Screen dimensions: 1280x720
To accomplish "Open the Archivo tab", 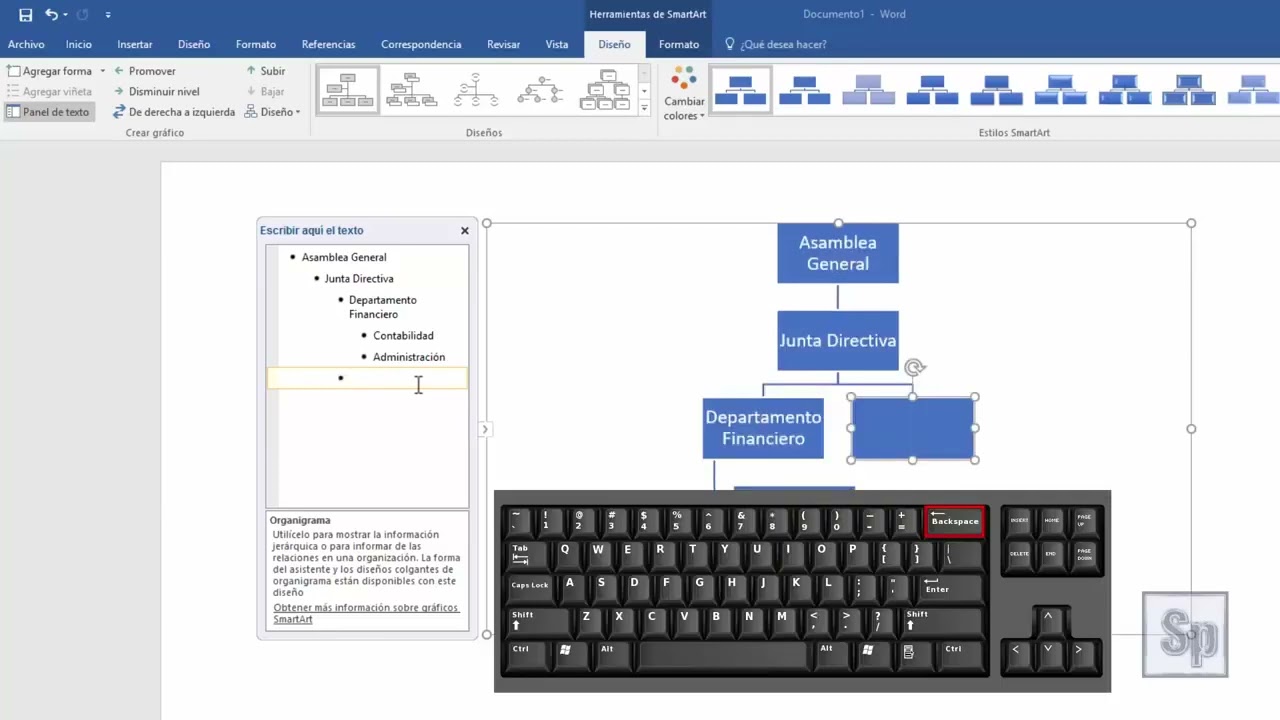I will point(26,44).
